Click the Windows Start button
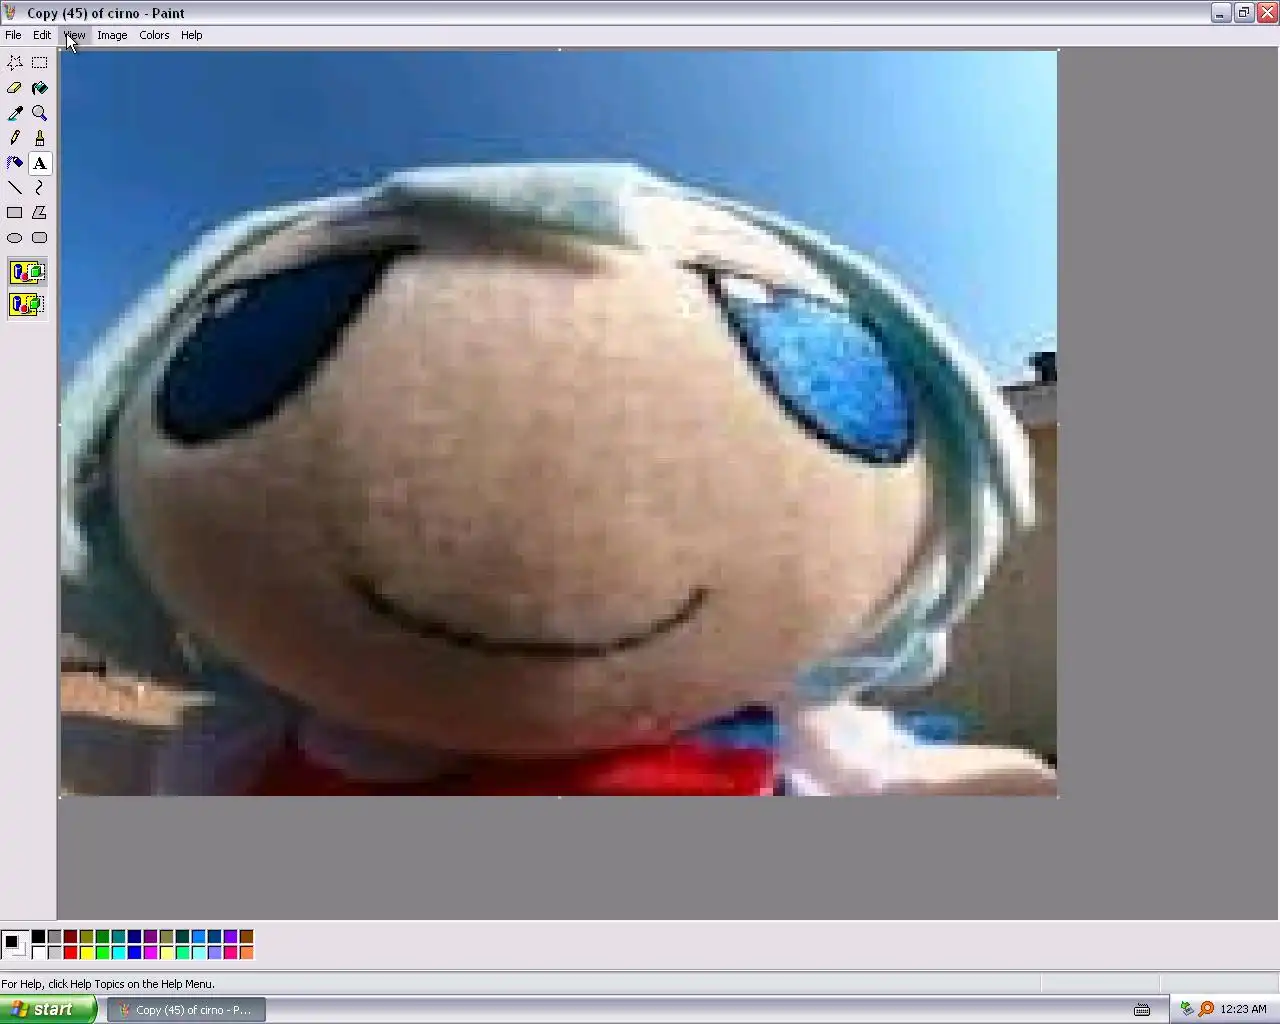Screen dimensions: 1280x1024 click(48, 1009)
